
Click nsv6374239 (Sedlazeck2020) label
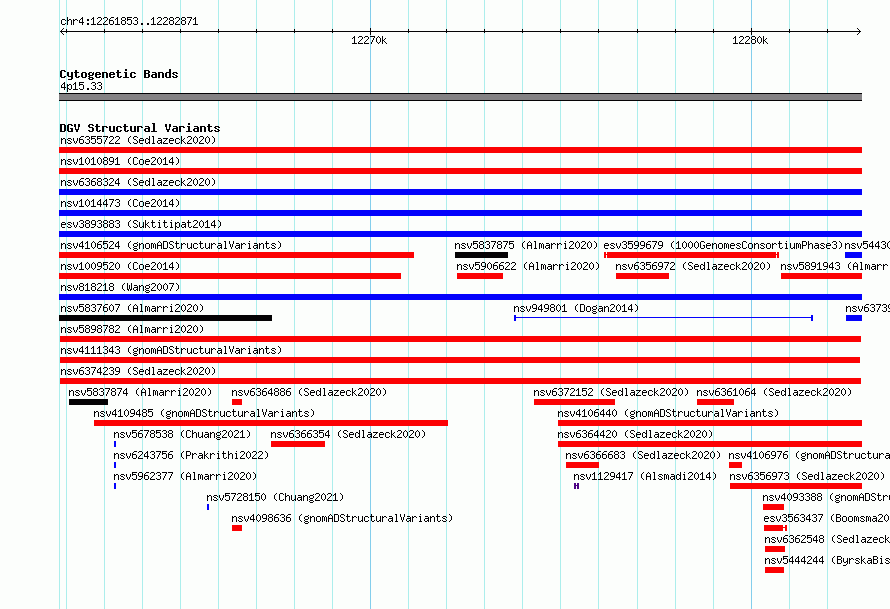click(x=138, y=371)
